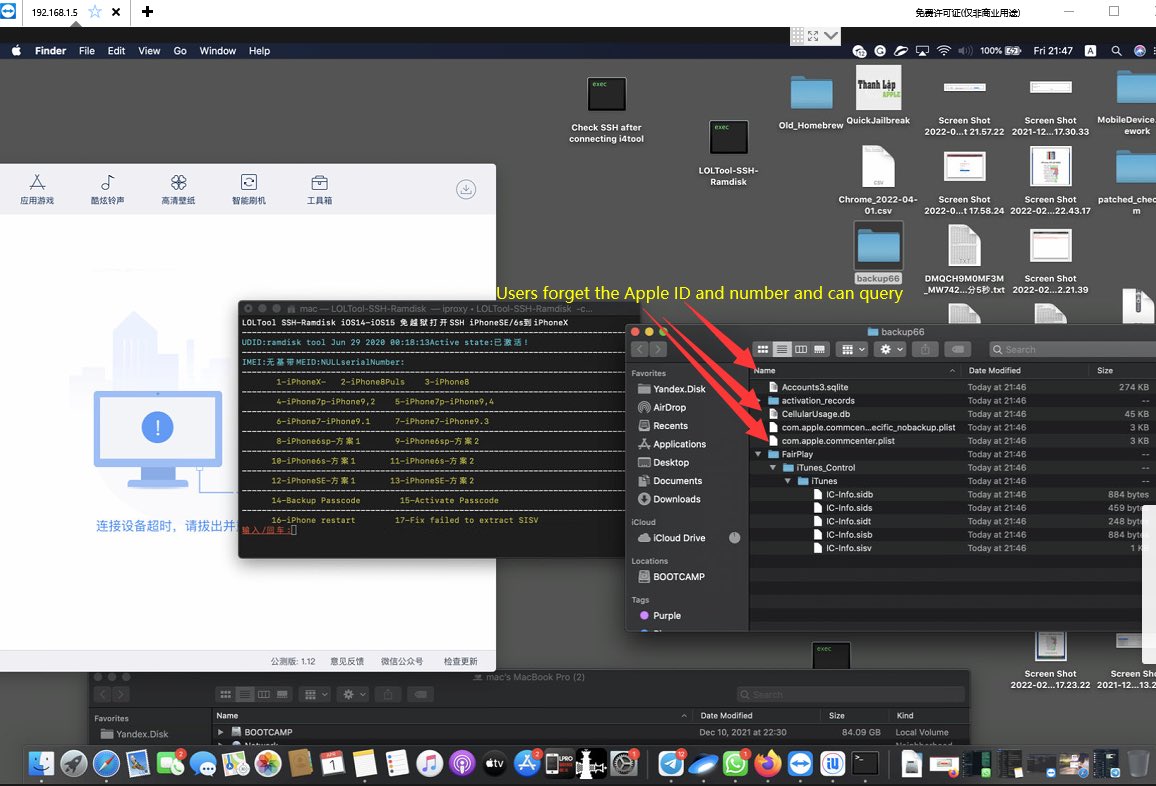Open the Help menu

260,50
